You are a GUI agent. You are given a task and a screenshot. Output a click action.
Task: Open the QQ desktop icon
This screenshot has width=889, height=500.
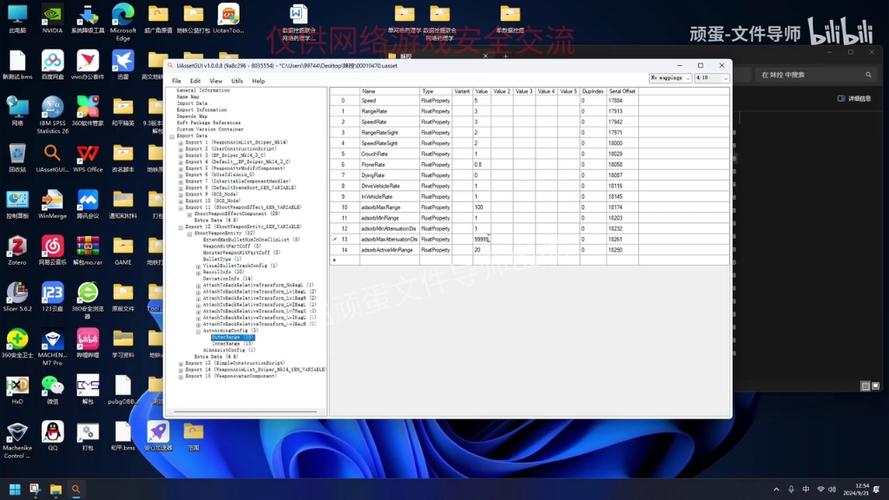pos(52,437)
